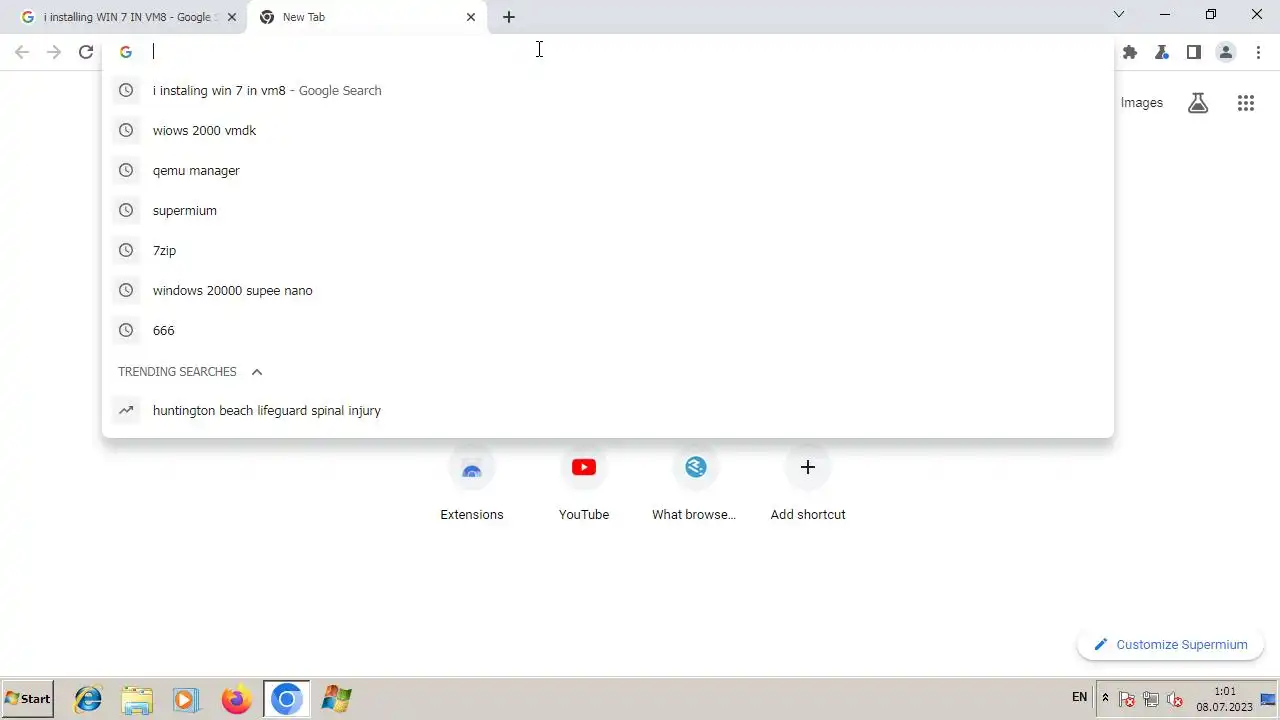Screen dimensions: 1280x720
Task: Open Windows Media Player from the taskbar
Action: pyautogui.click(x=186, y=699)
